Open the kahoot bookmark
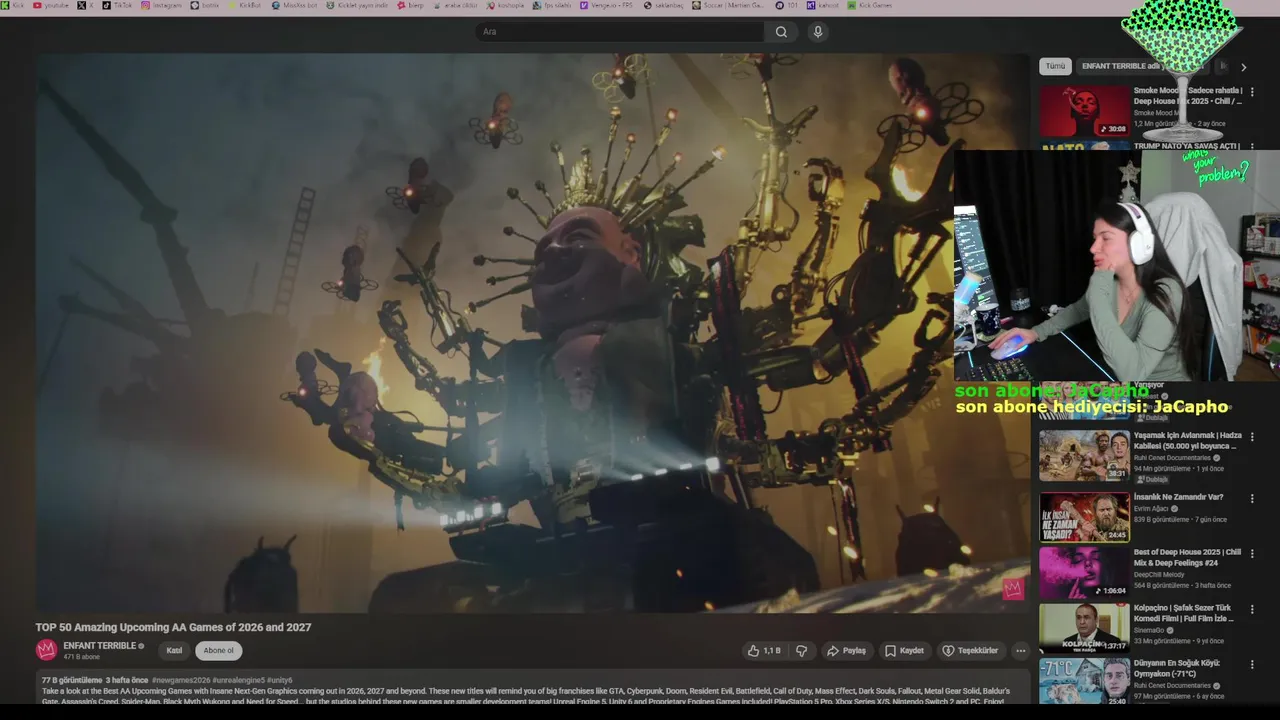This screenshot has height=720, width=1280. coord(824,5)
